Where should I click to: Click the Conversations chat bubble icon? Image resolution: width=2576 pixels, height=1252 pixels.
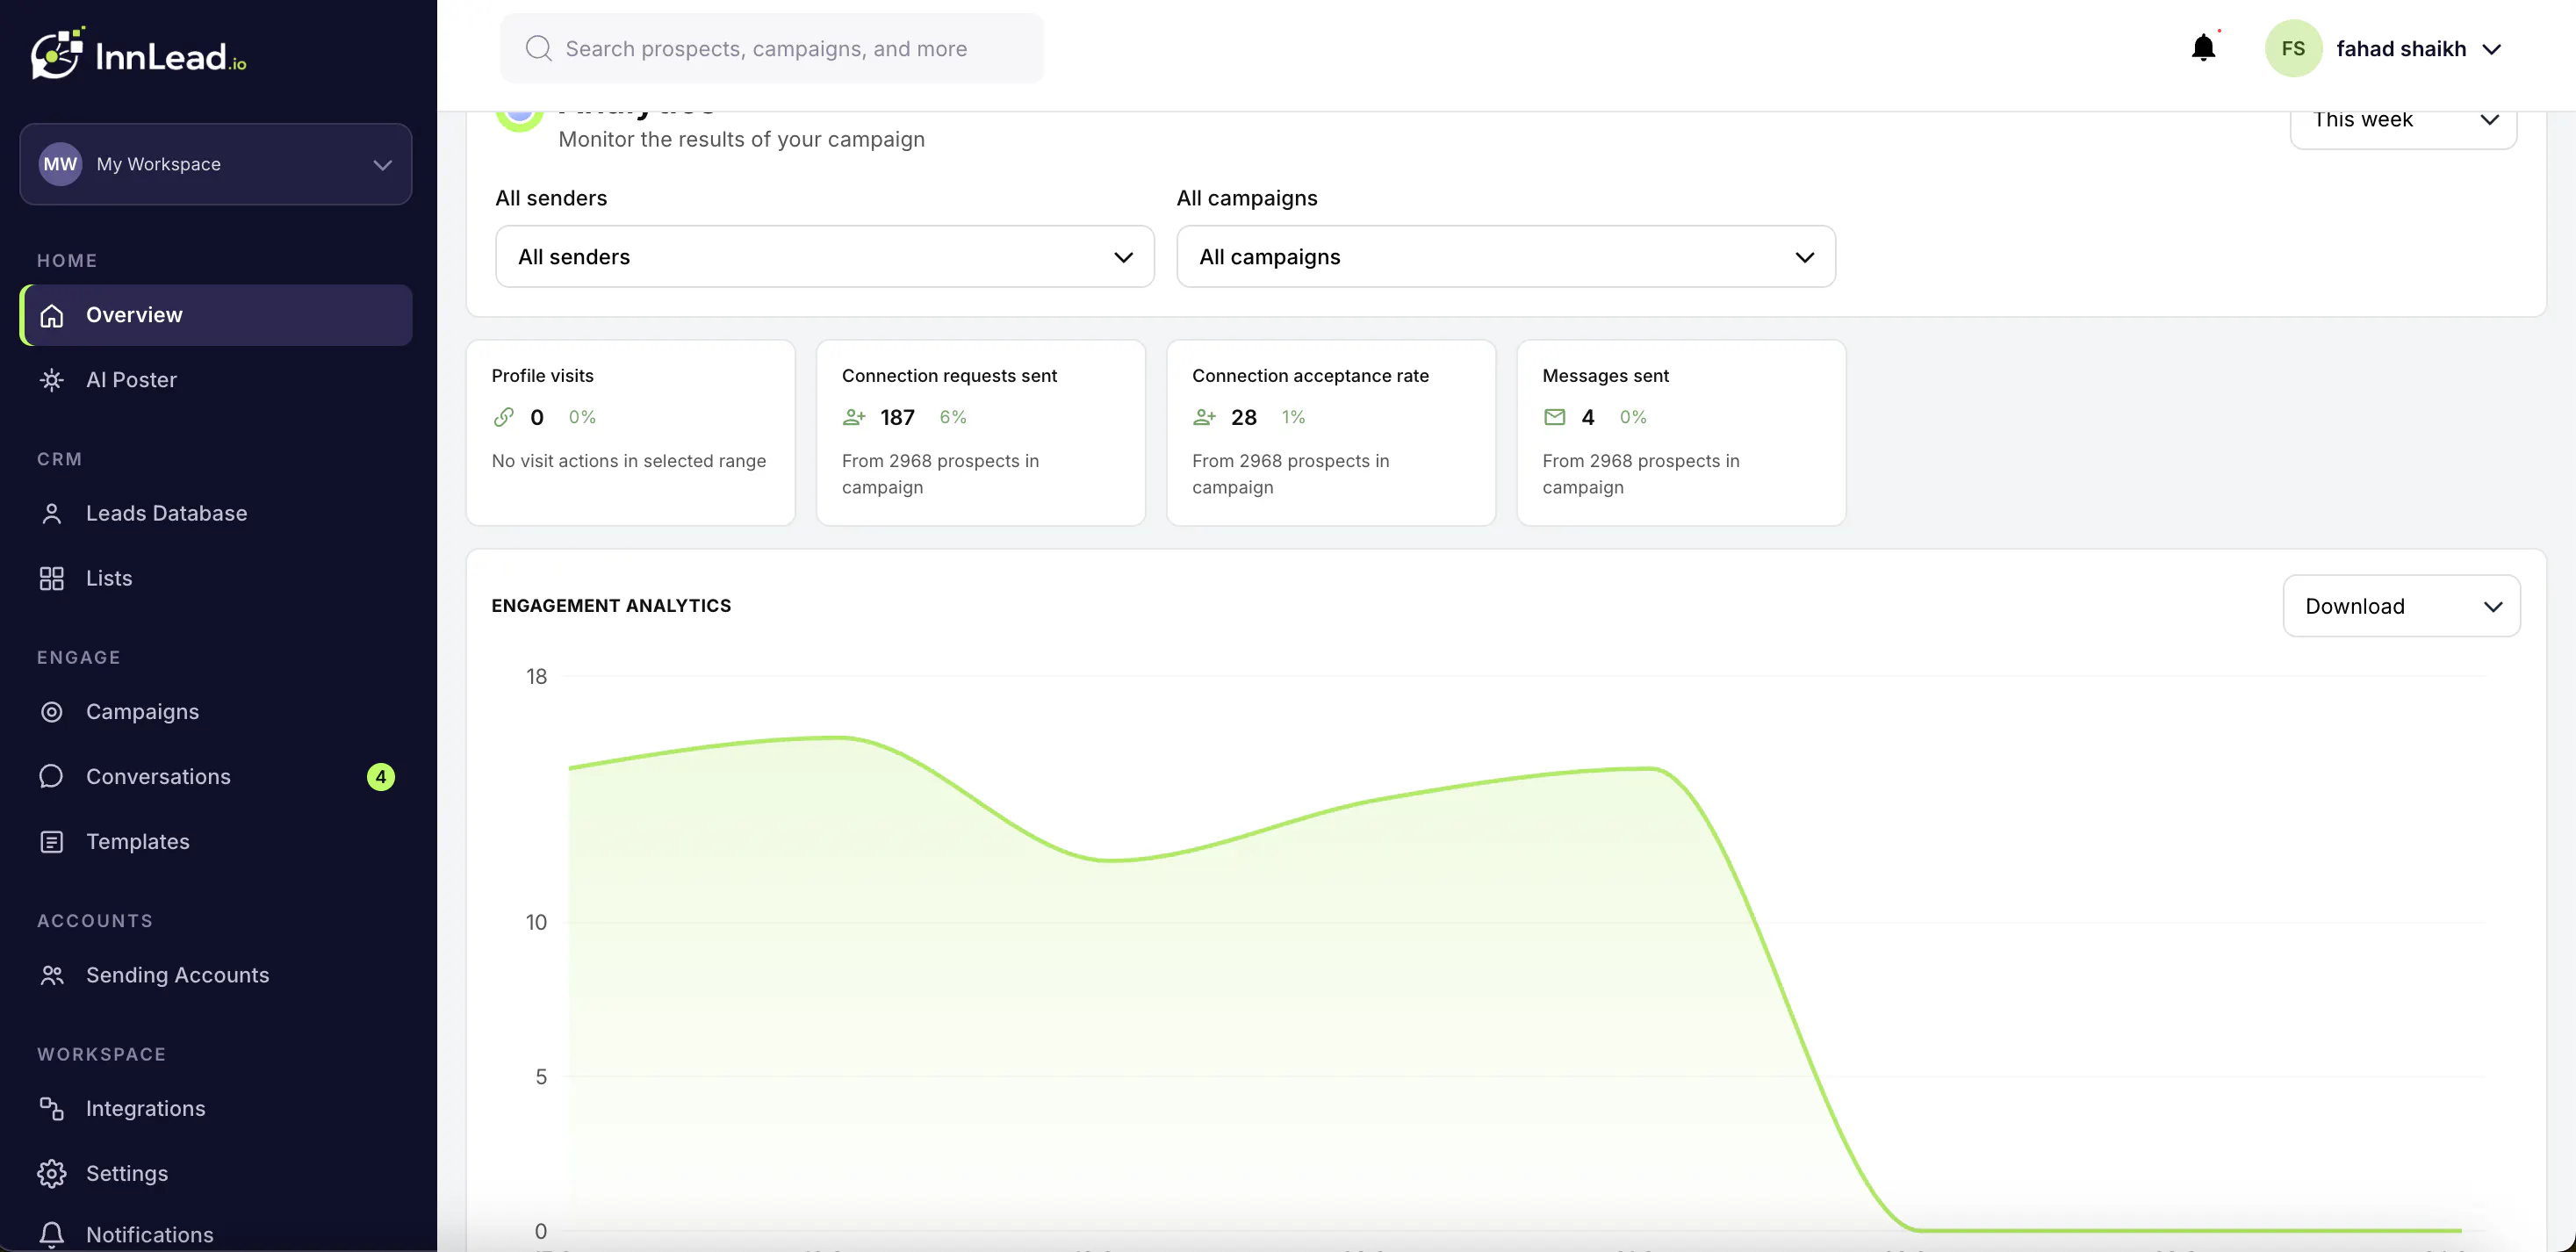[52, 776]
